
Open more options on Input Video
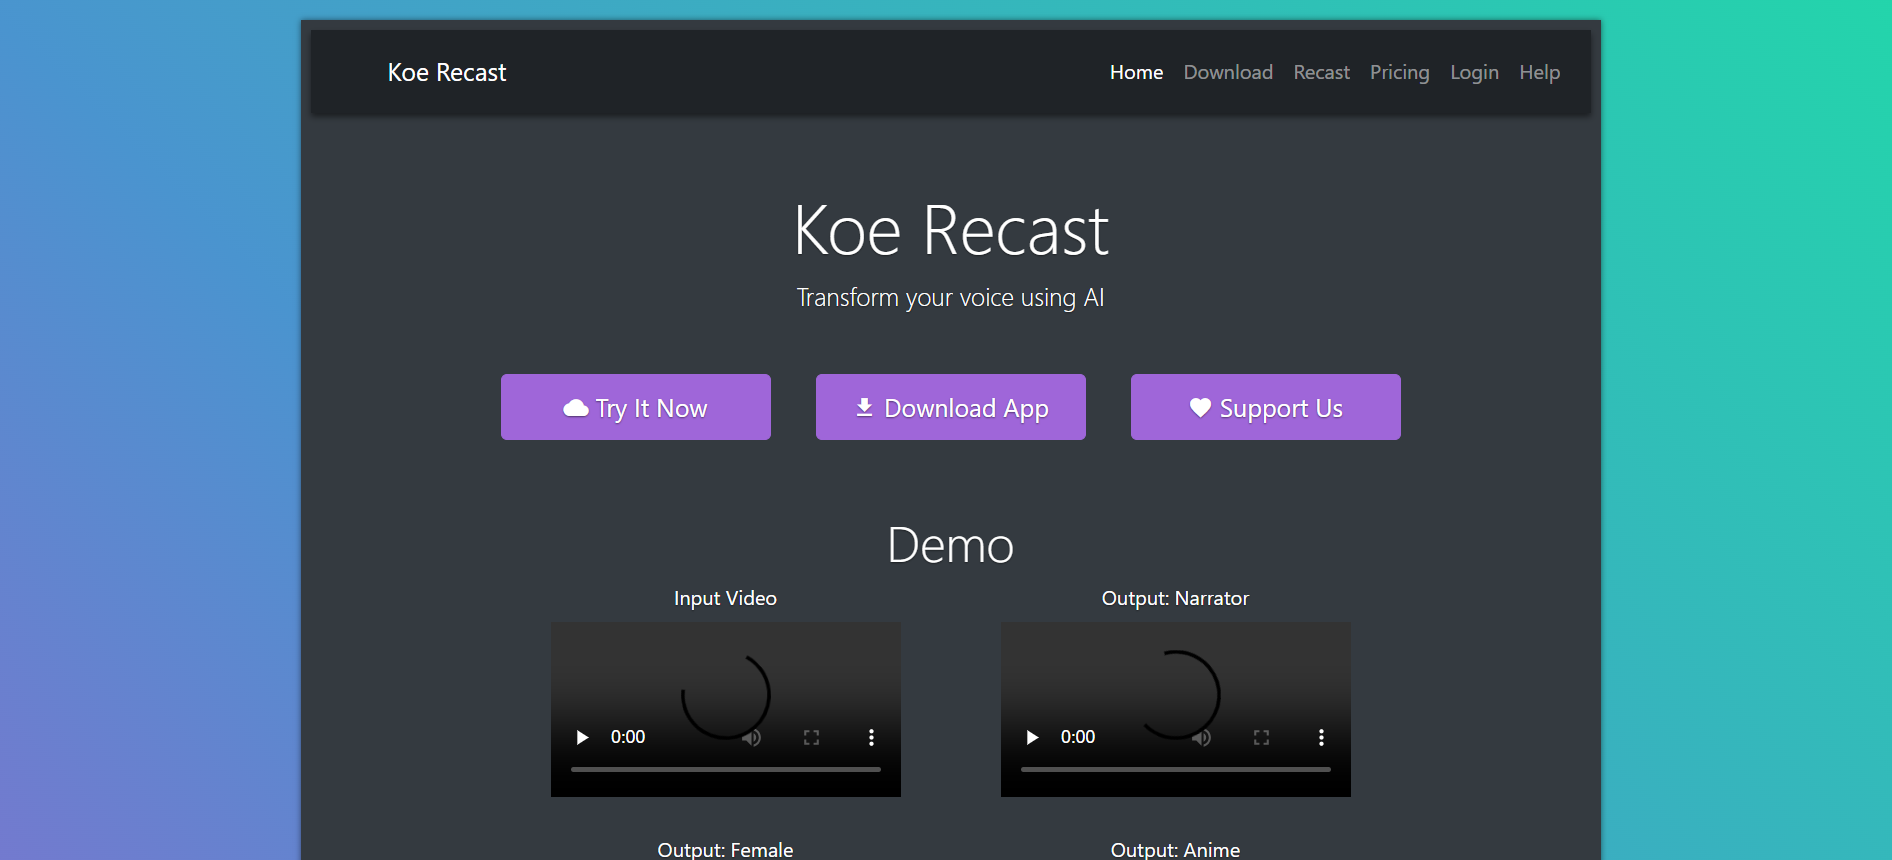coord(871,737)
